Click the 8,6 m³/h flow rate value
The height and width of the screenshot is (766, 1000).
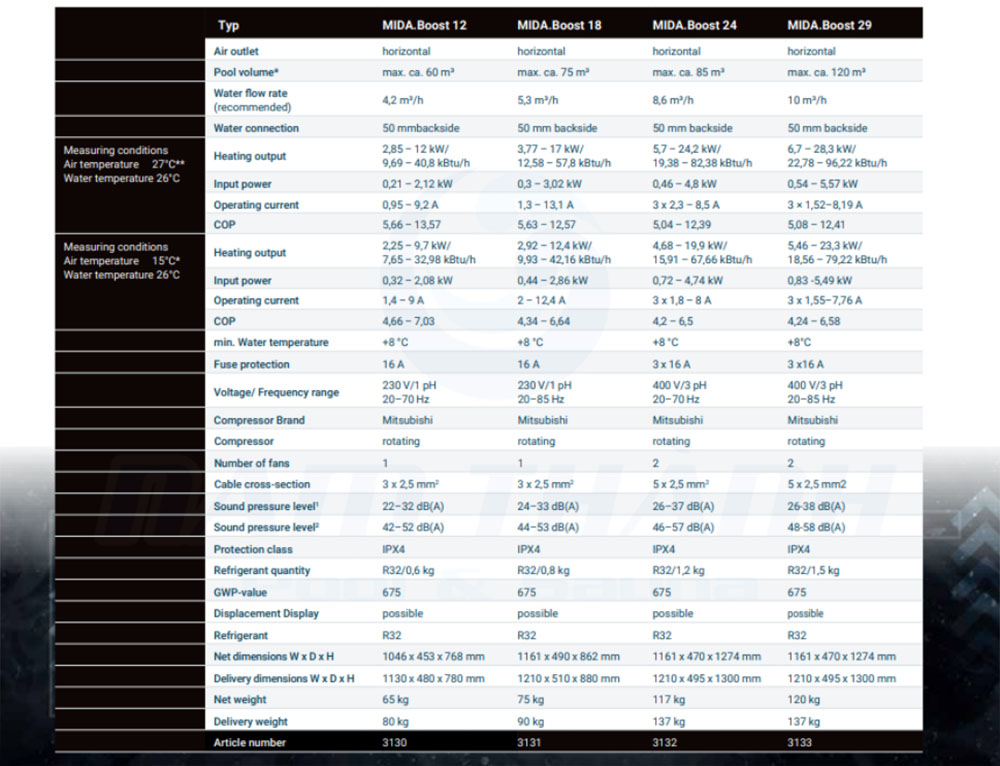673,100
